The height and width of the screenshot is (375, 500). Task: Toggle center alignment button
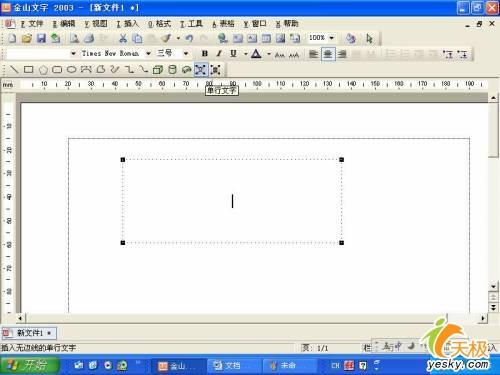(328, 54)
